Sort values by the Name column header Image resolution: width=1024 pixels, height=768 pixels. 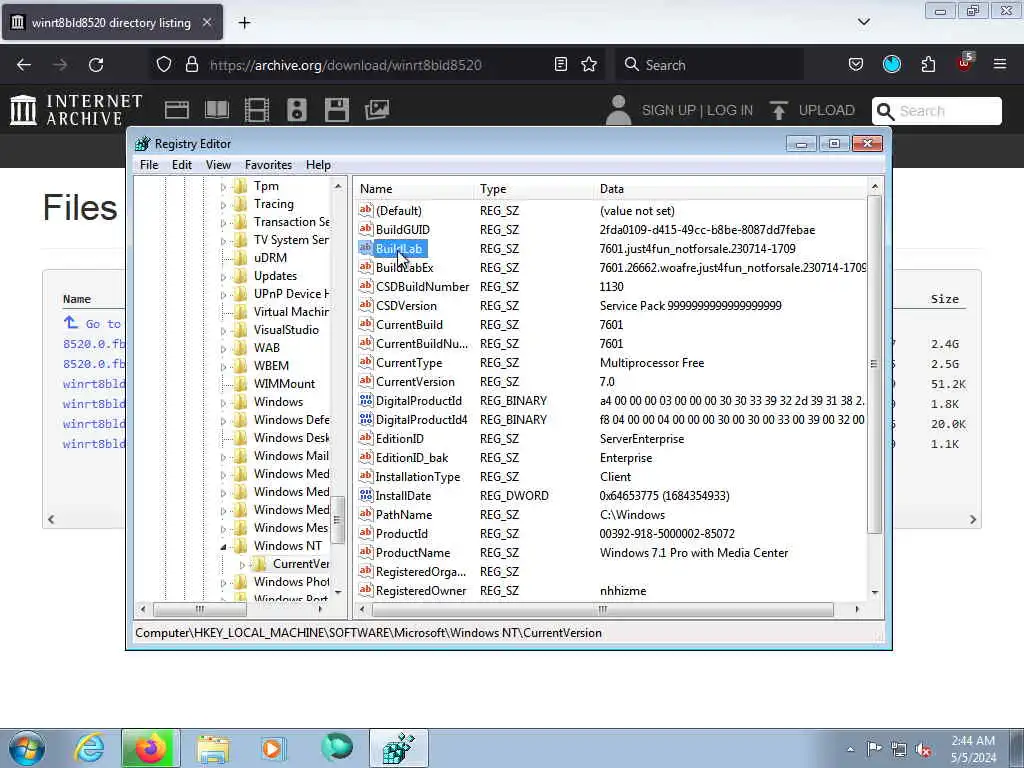pos(414,189)
